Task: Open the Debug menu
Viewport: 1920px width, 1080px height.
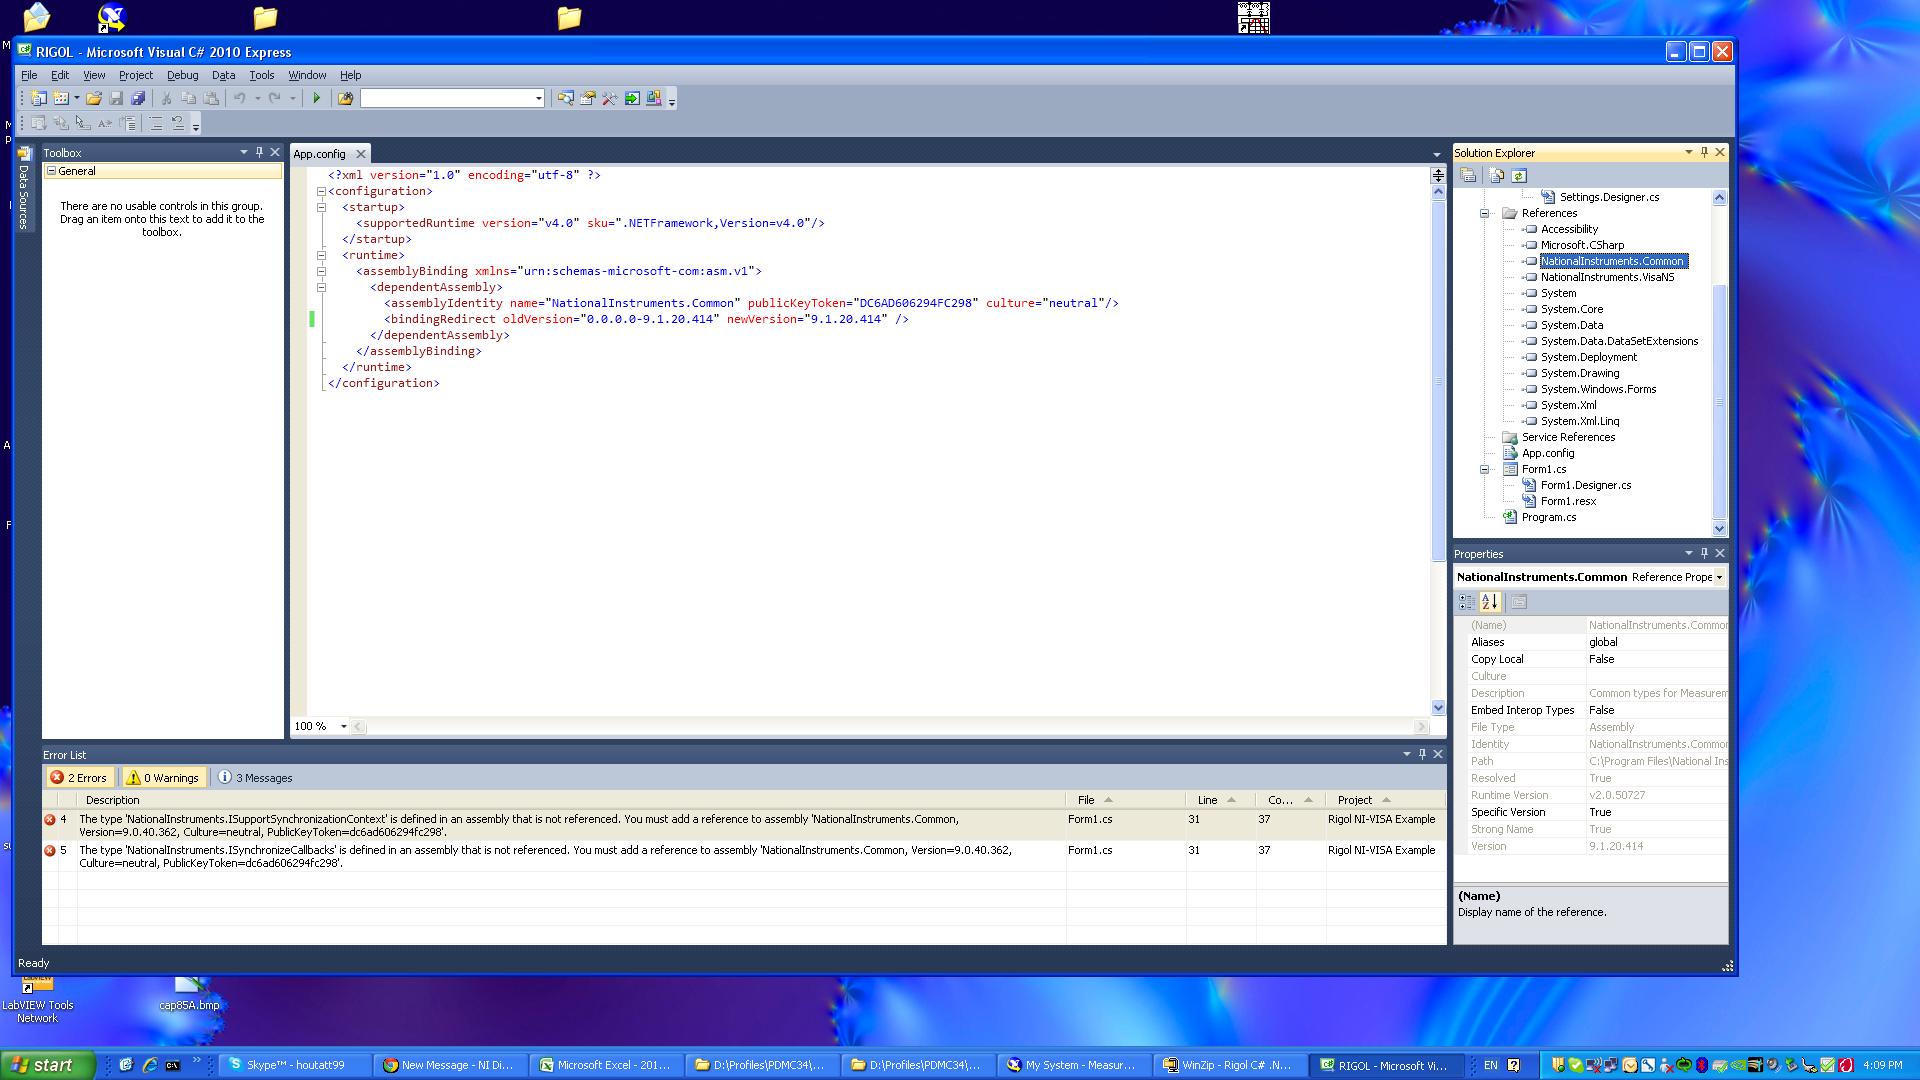Action: (x=182, y=75)
